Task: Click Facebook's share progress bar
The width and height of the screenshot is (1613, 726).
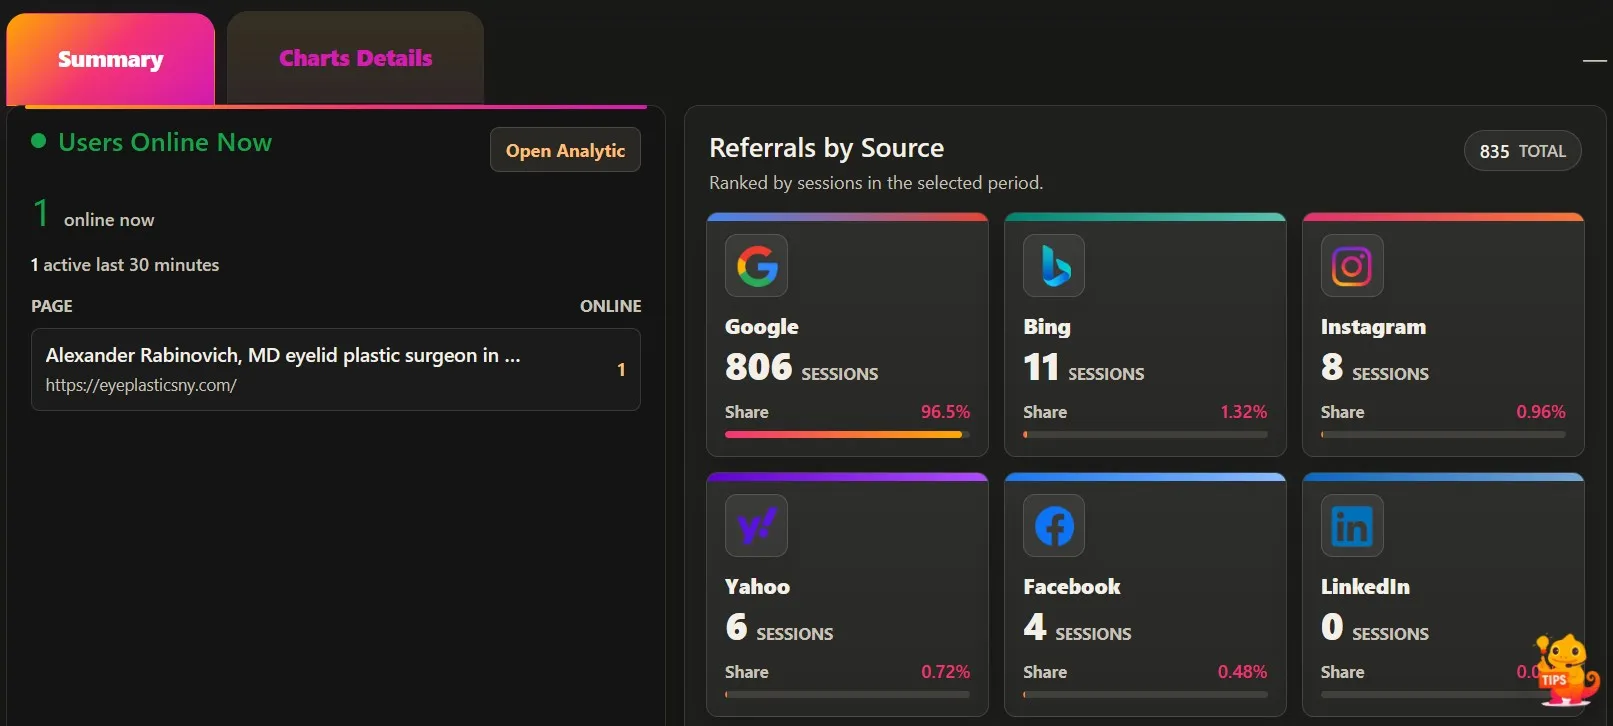Action: pos(1145,694)
